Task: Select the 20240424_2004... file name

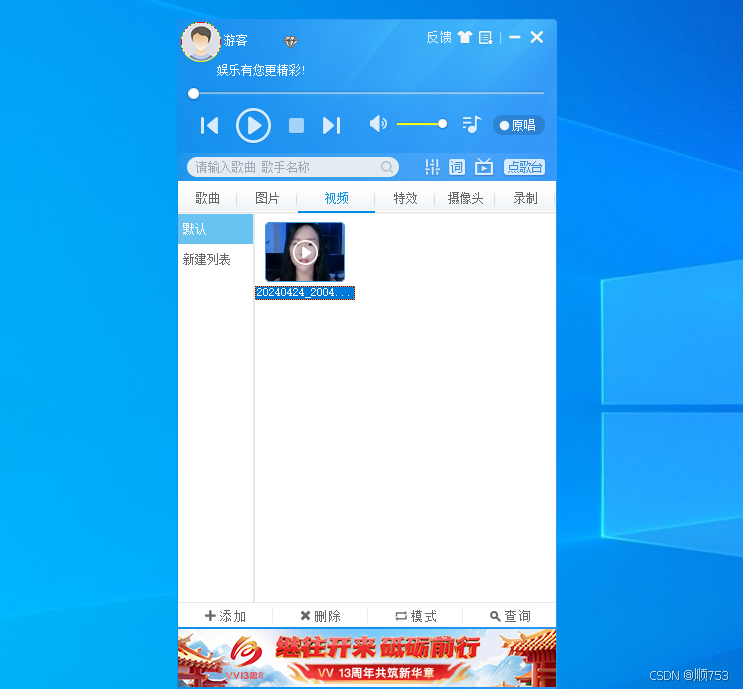Action: pyautogui.click(x=305, y=292)
